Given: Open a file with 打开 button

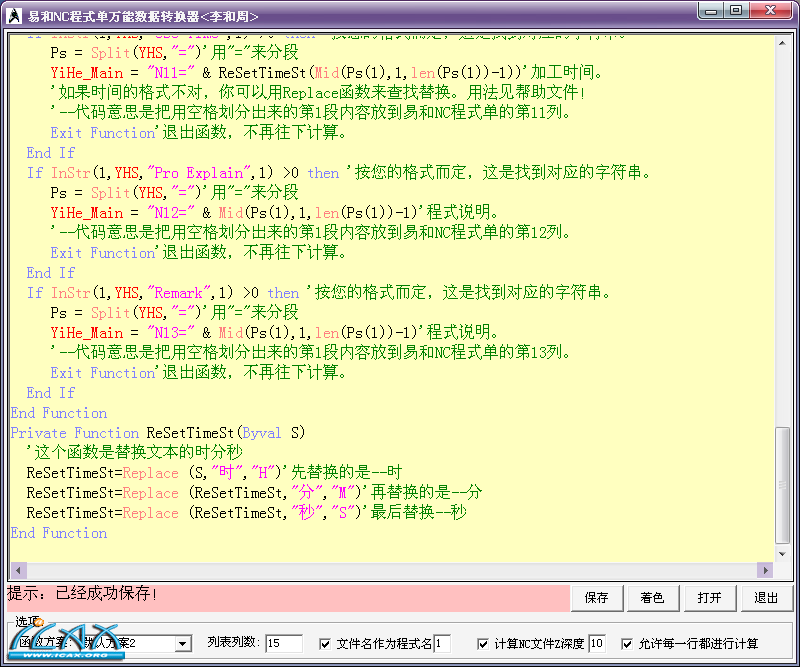Looking at the screenshot, I should pos(710,598).
